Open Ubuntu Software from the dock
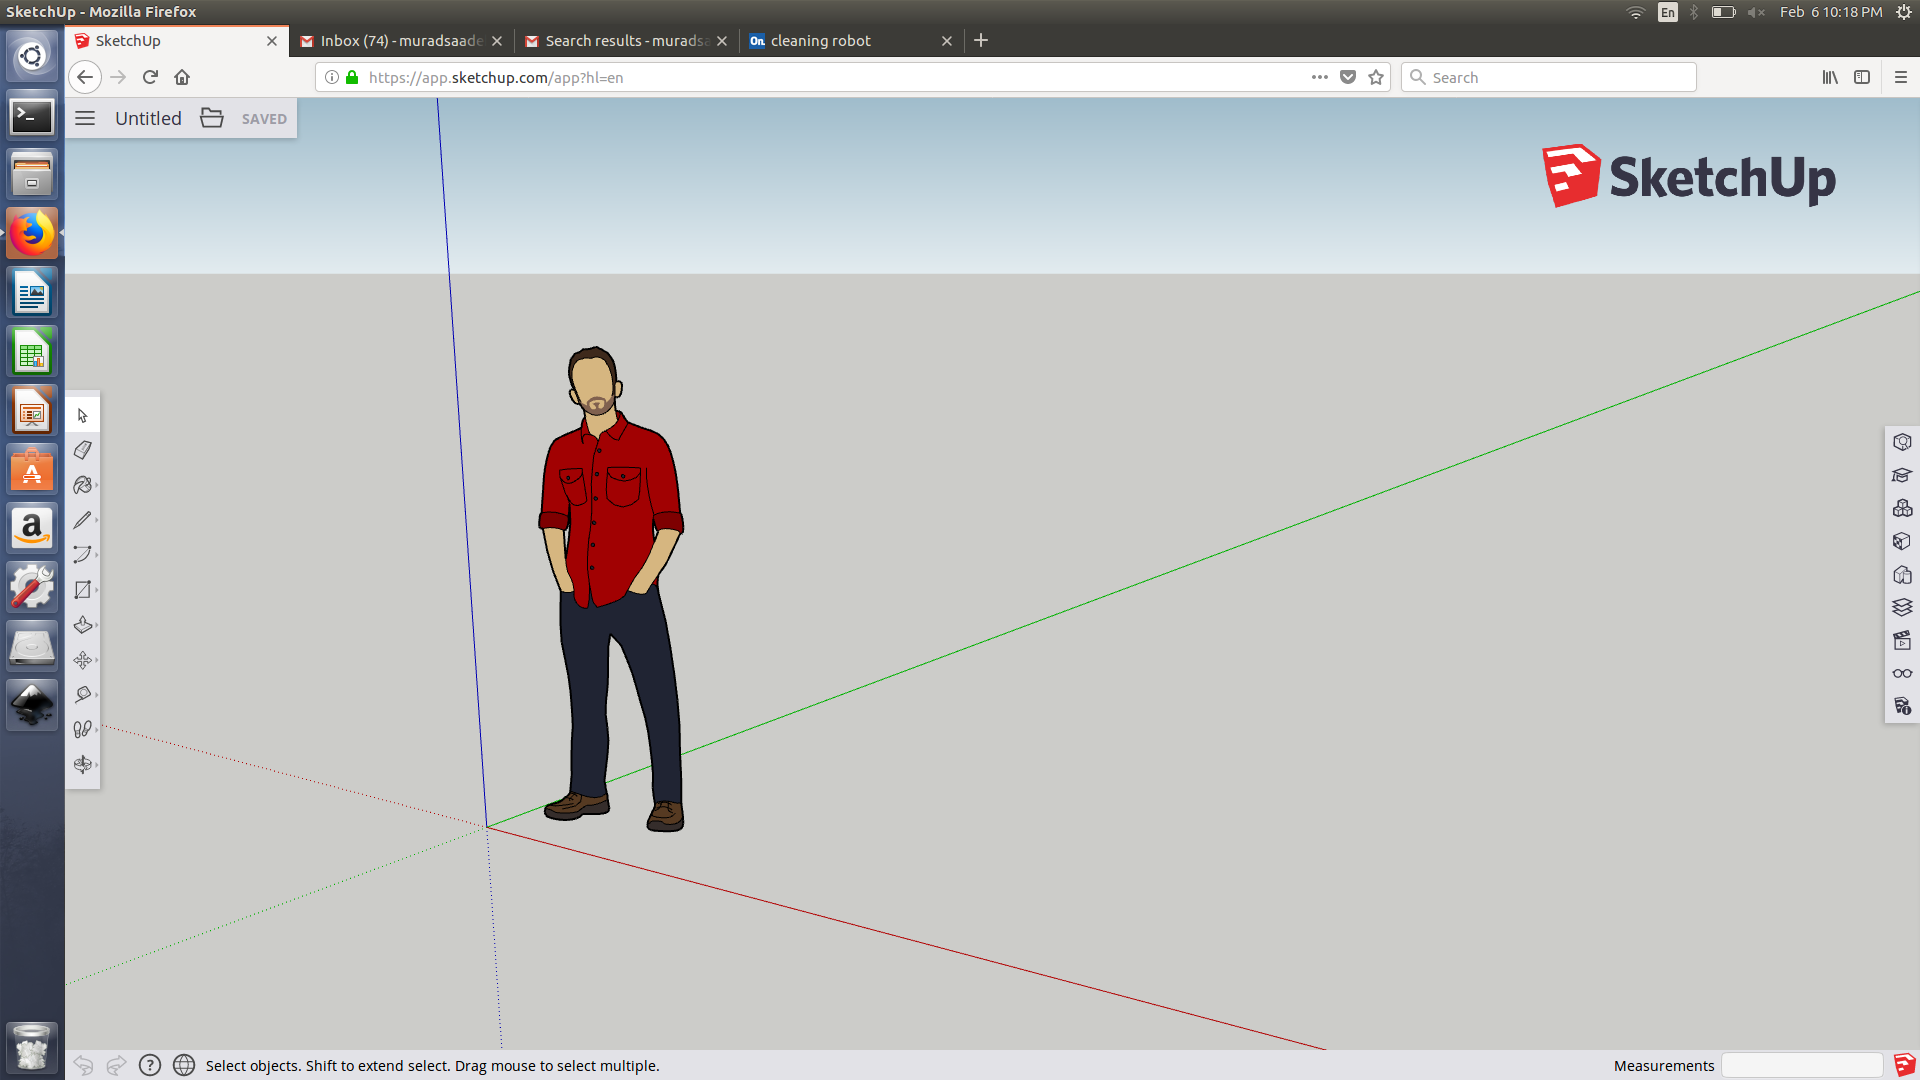 pyautogui.click(x=32, y=470)
